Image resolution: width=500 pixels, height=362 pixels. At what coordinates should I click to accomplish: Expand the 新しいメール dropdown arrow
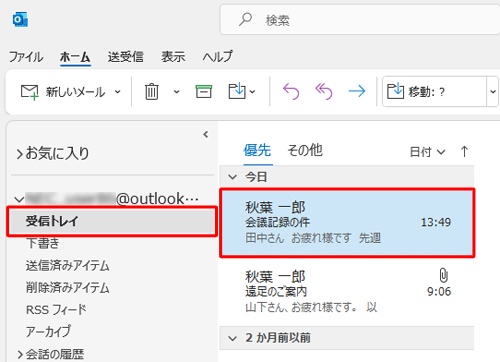117,92
